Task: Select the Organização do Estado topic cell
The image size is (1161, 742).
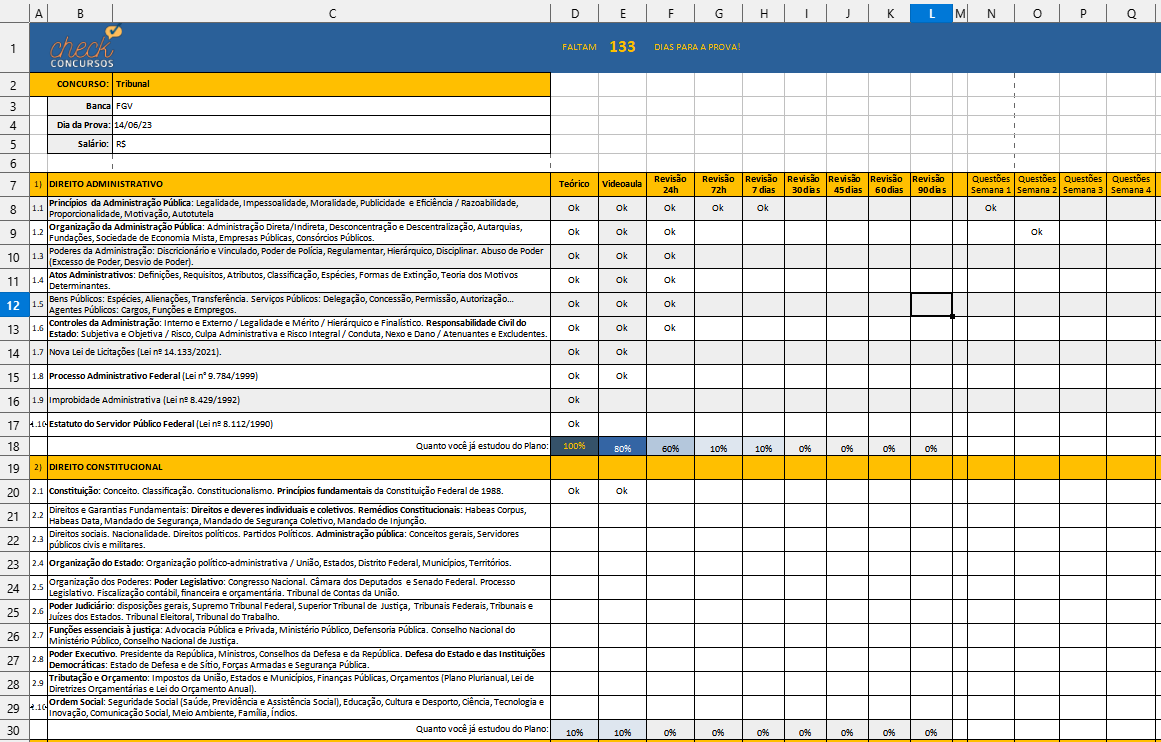Action: pos(298,563)
